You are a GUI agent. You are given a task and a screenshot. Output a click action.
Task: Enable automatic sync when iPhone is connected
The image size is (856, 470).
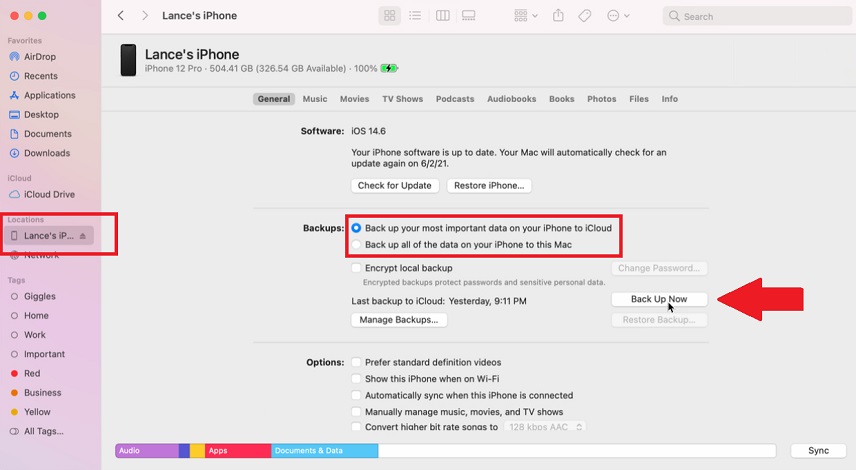coord(356,395)
